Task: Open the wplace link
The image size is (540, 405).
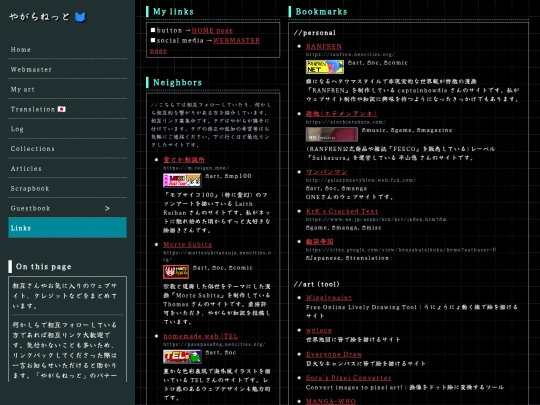Action: coord(319,331)
